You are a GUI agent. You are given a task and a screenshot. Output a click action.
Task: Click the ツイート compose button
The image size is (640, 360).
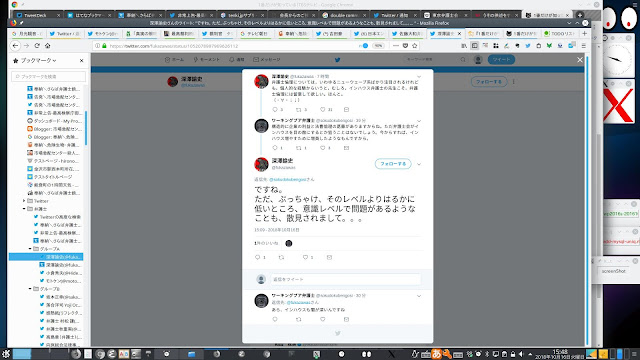click(x=501, y=60)
